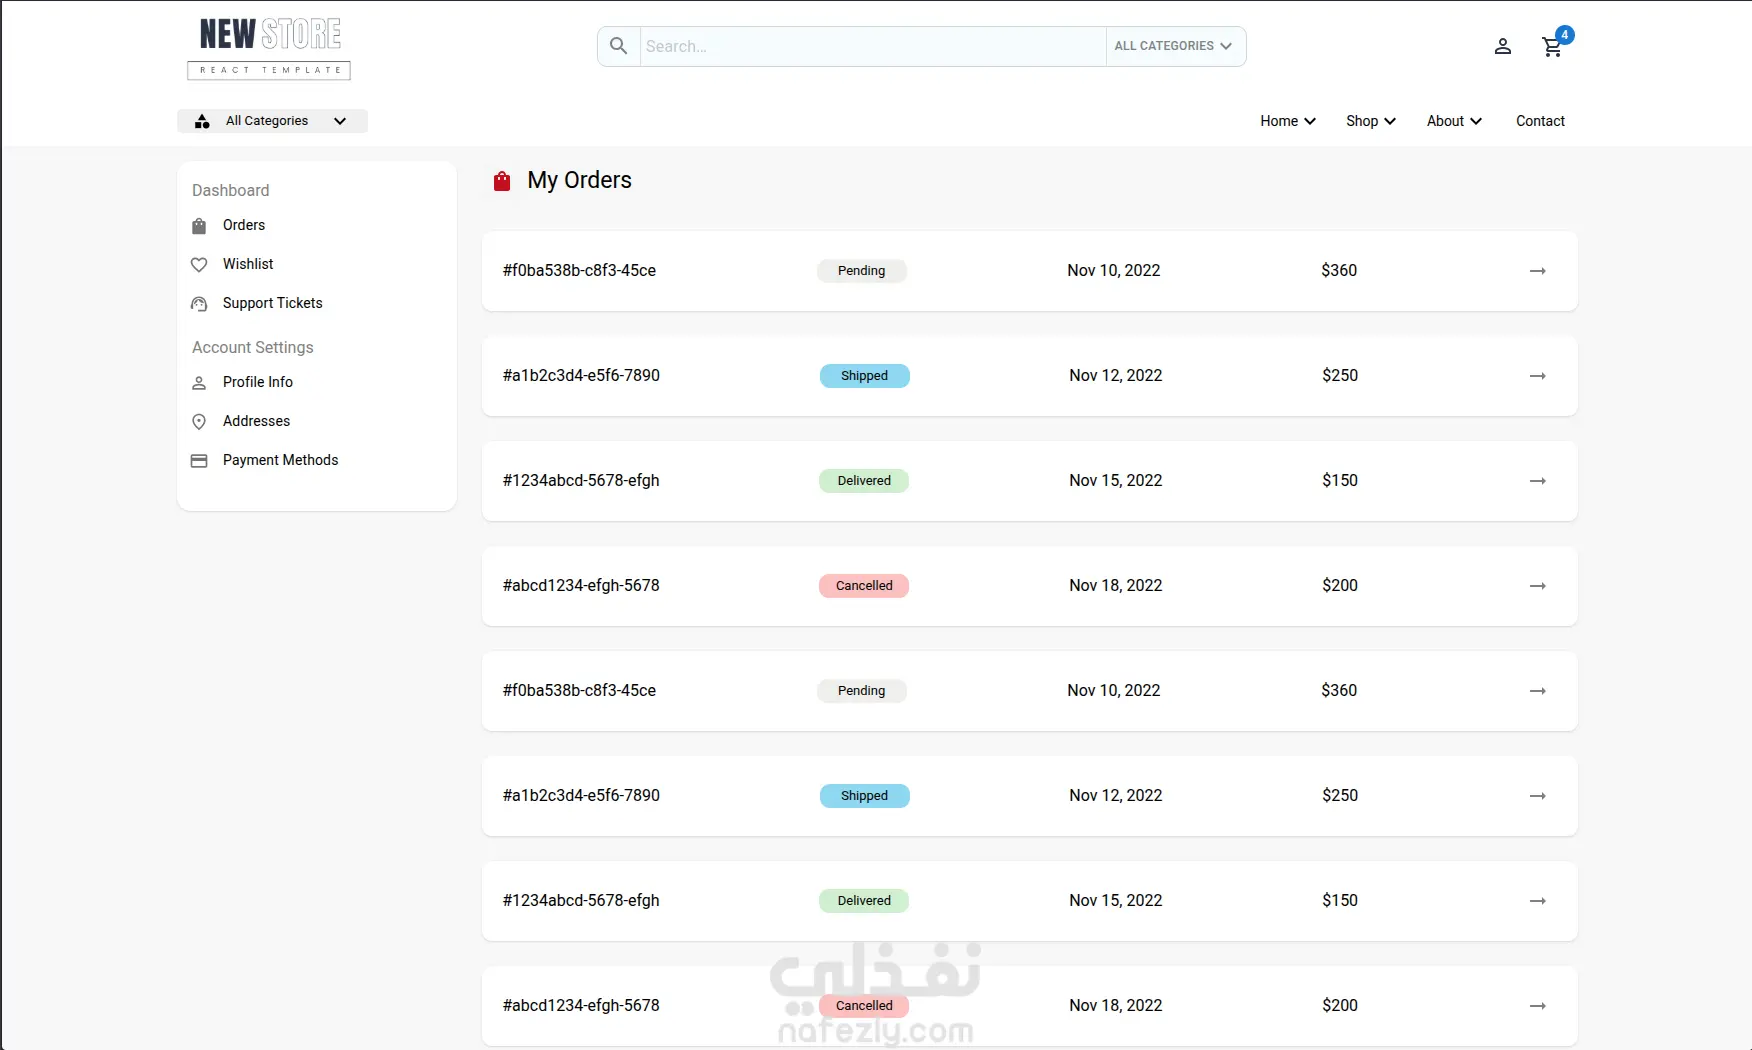This screenshot has width=1752, height=1050.
Task: Click arrow on first Shipped $250 order
Action: coord(1538,376)
